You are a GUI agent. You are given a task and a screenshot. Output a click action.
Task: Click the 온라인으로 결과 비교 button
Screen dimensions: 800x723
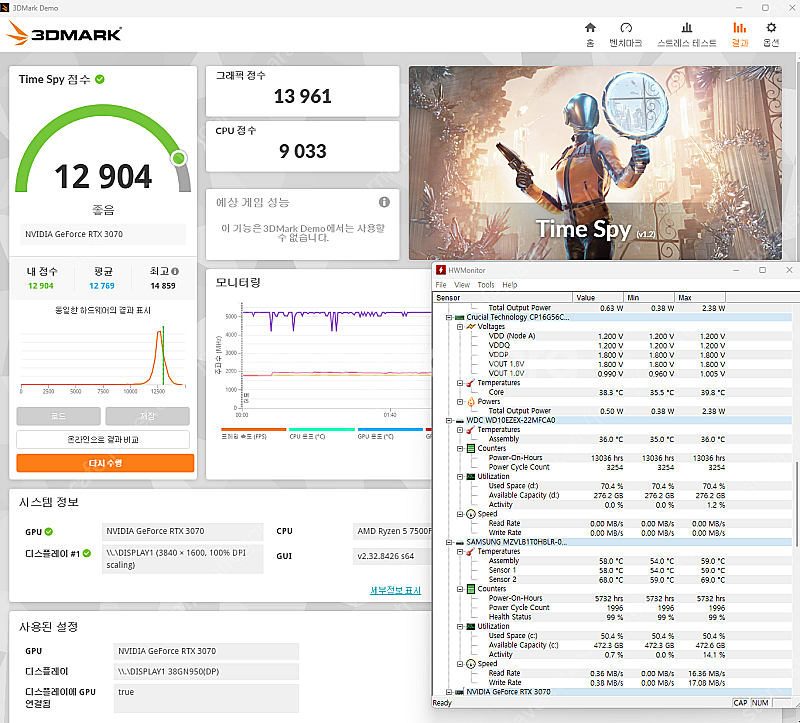pyautogui.click(x=103, y=439)
